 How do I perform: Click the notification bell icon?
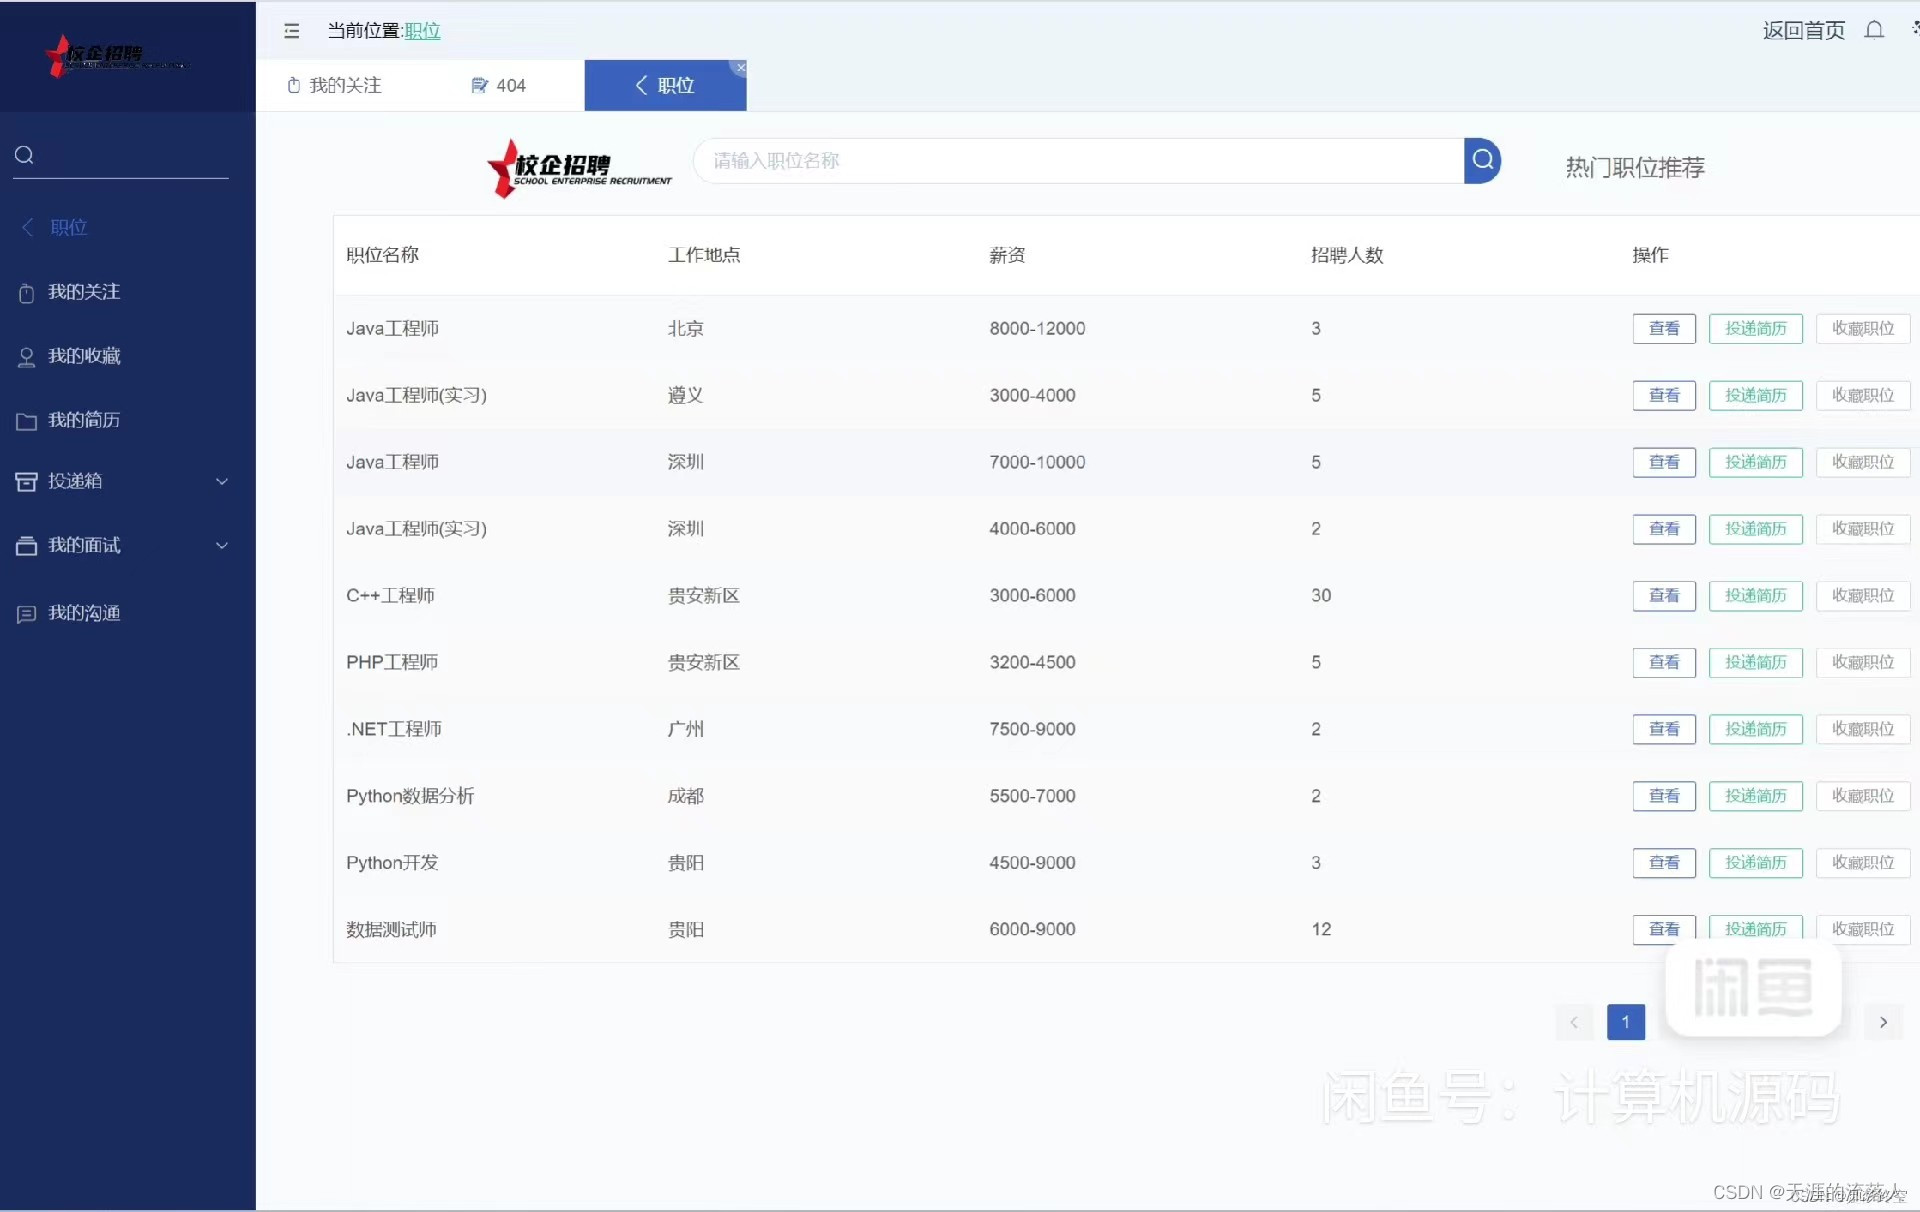tap(1874, 30)
